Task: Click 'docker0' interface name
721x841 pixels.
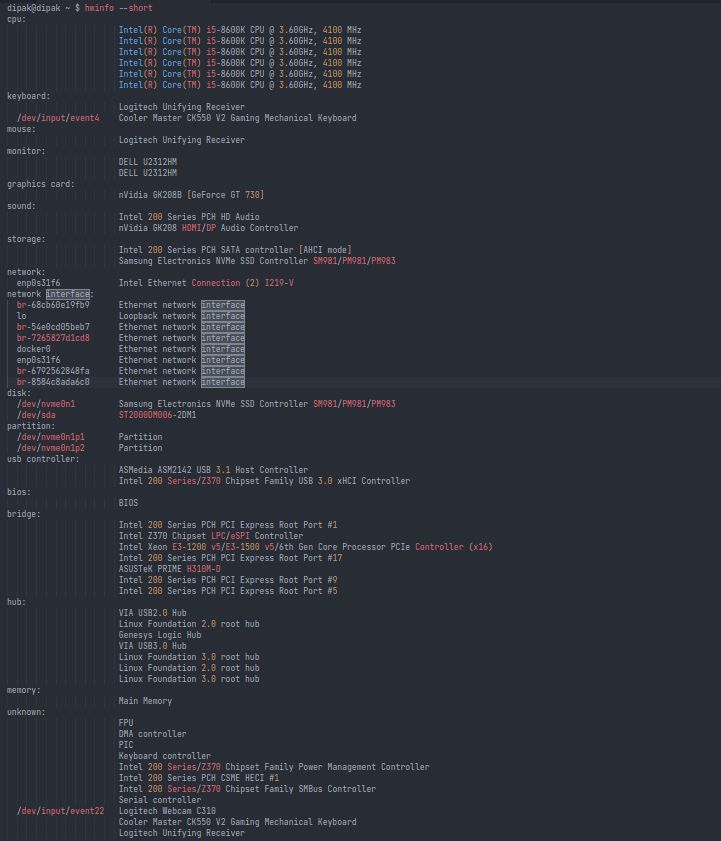Action: pos(33,349)
